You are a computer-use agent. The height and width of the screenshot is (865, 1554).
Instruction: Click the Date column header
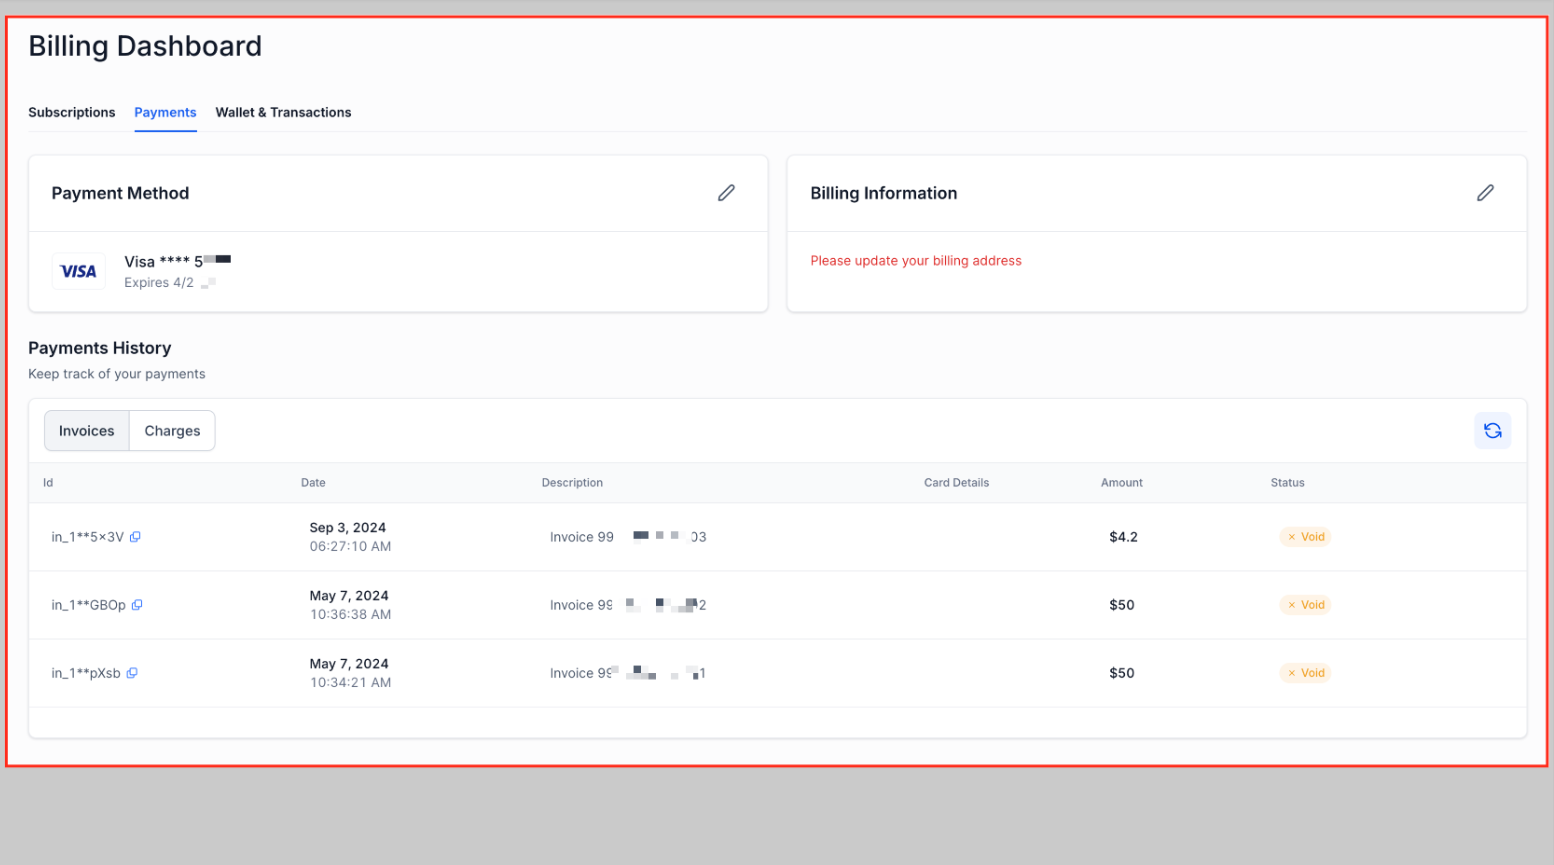click(x=313, y=483)
